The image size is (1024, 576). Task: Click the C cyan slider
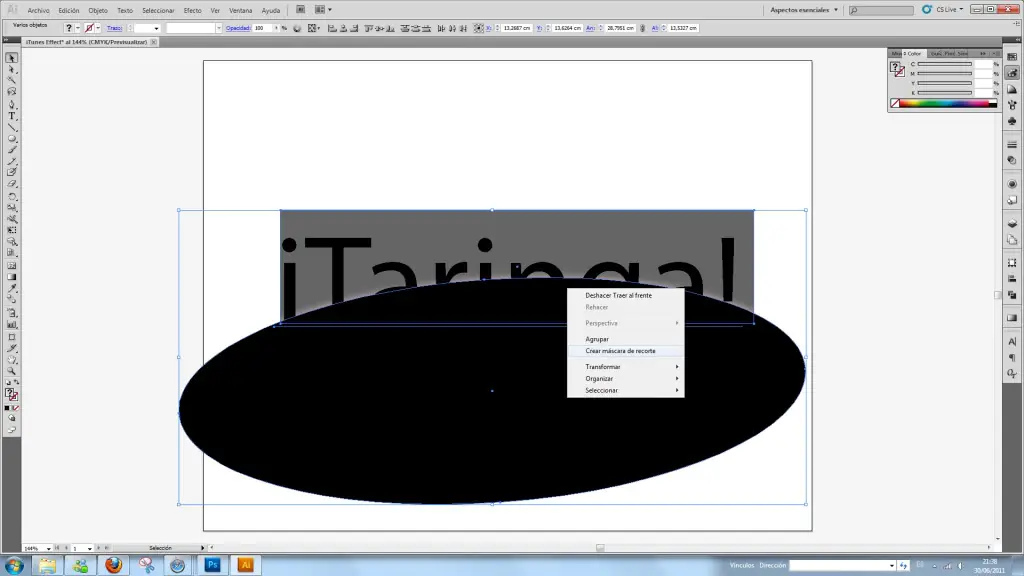click(945, 64)
